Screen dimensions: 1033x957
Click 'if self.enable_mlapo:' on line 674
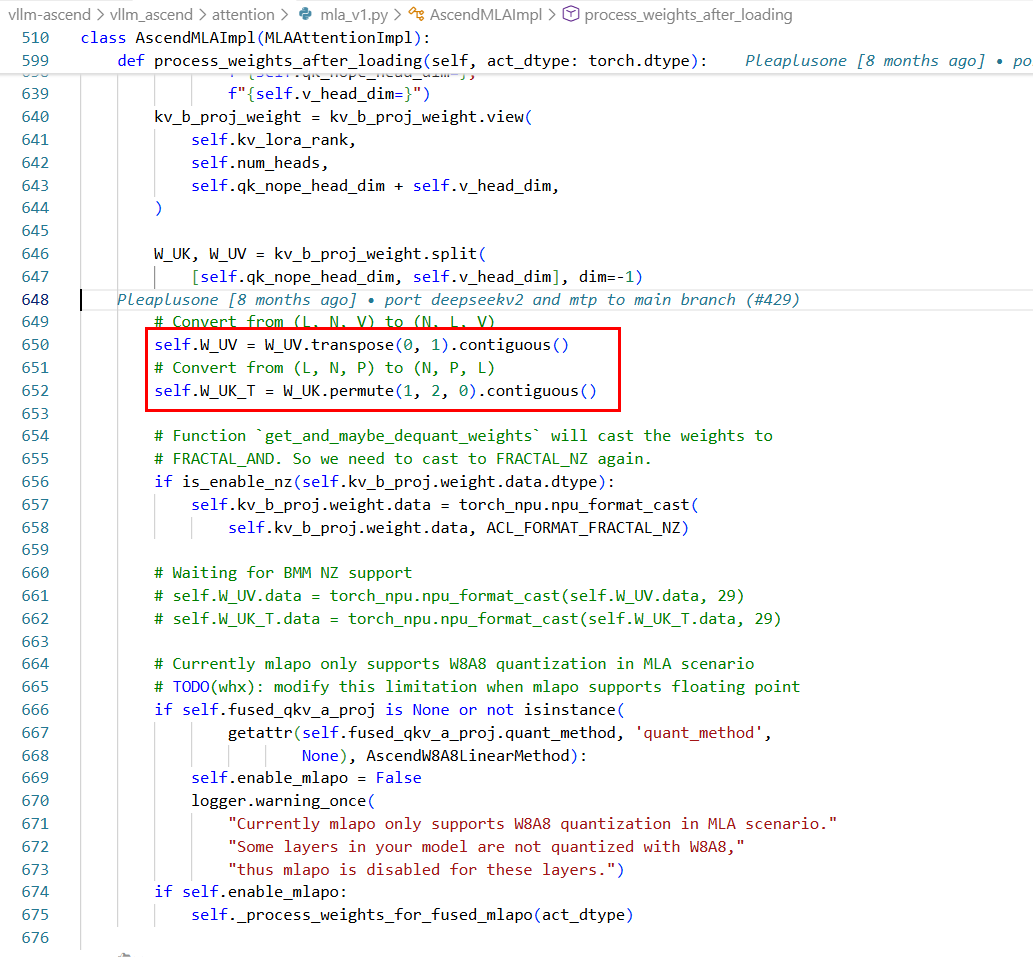pyautogui.click(x=250, y=892)
